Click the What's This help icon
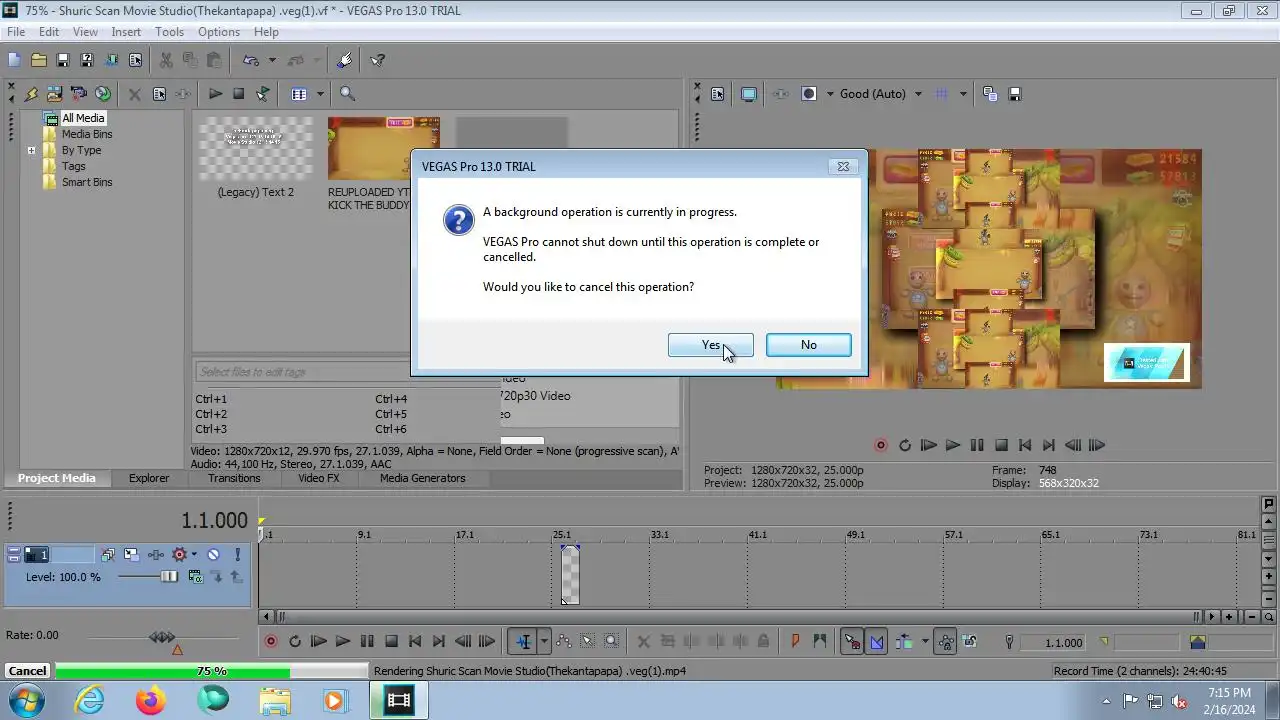 click(x=378, y=60)
